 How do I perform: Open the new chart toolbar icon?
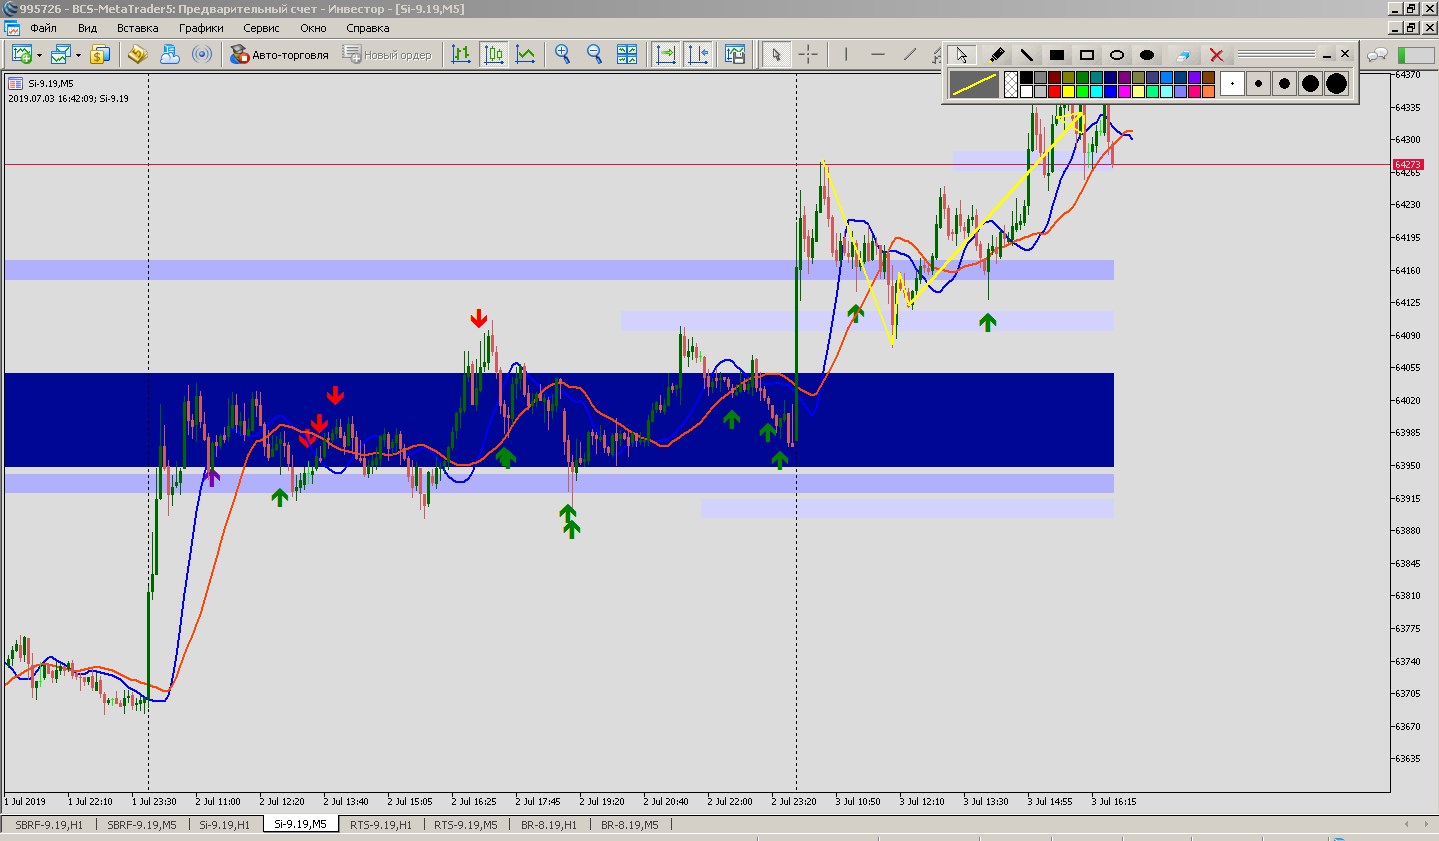[x=21, y=55]
